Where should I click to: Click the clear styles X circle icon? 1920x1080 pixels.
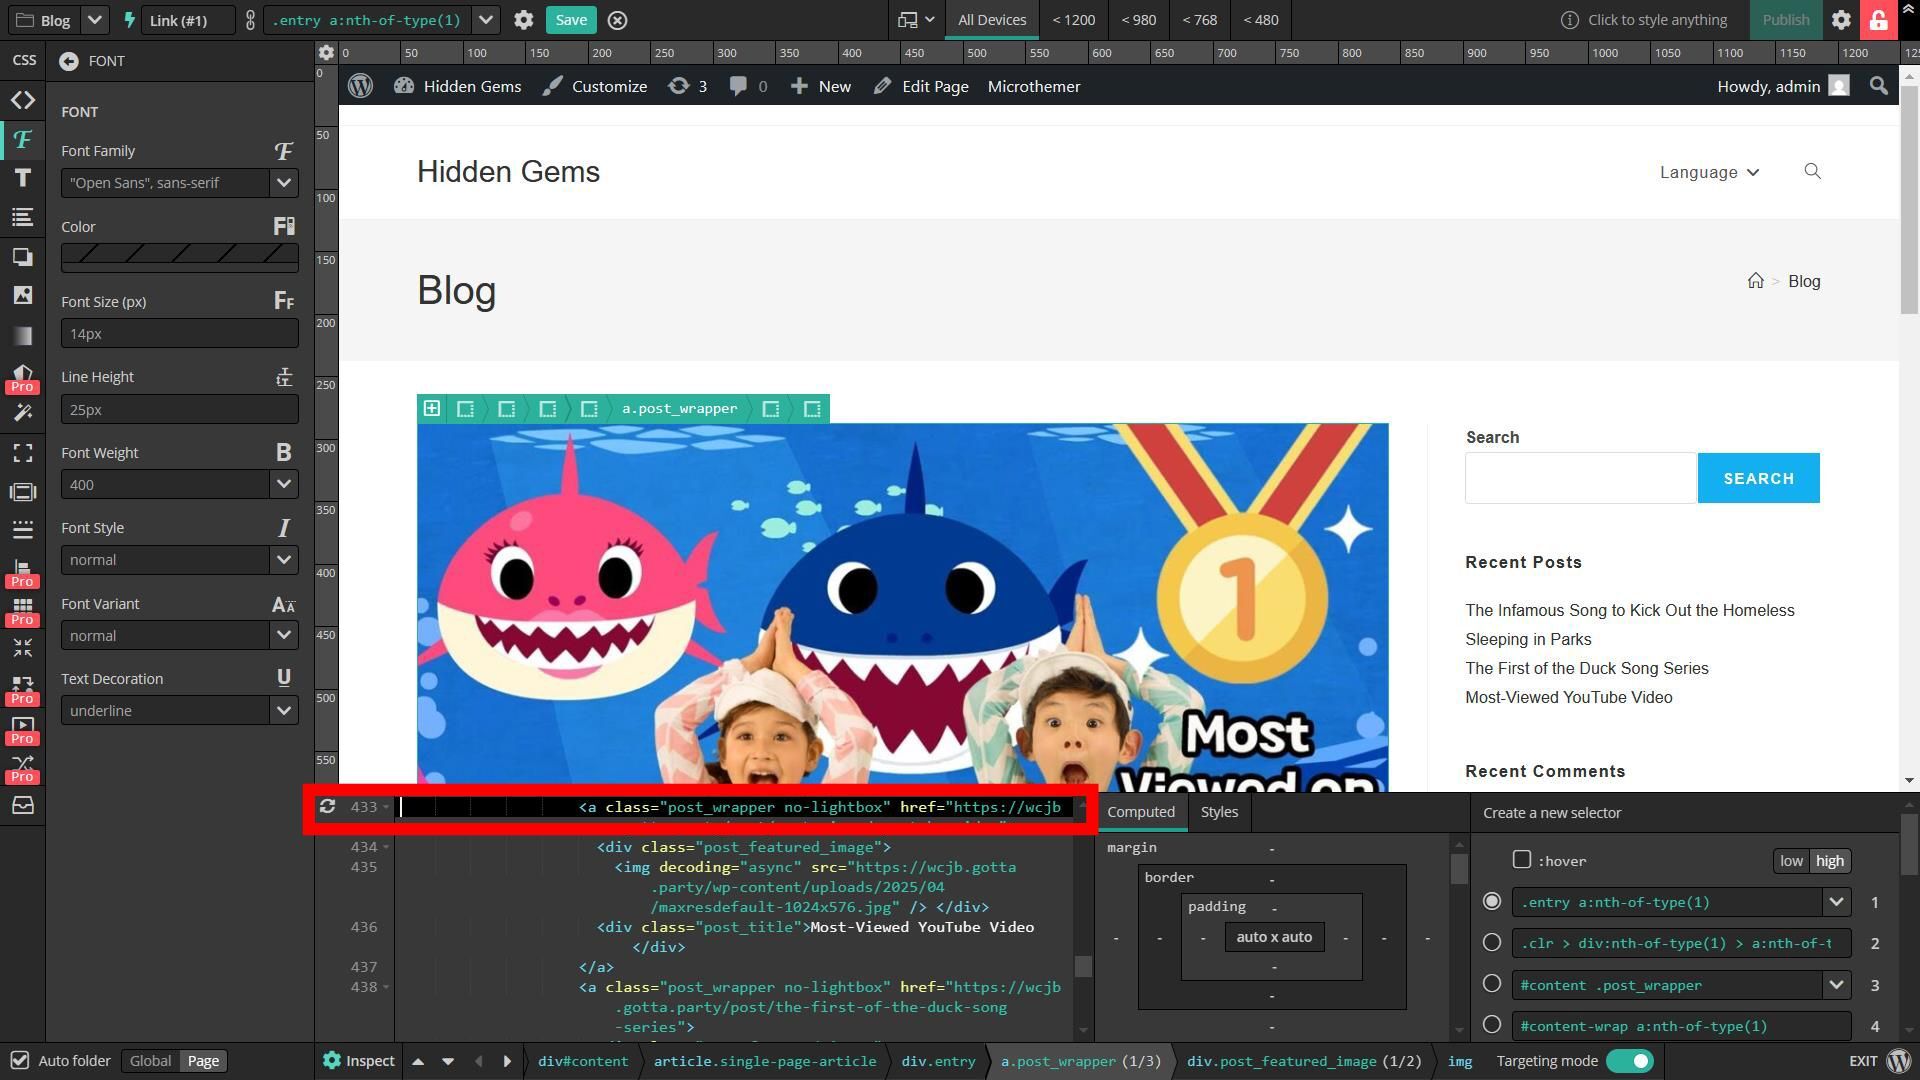(618, 20)
